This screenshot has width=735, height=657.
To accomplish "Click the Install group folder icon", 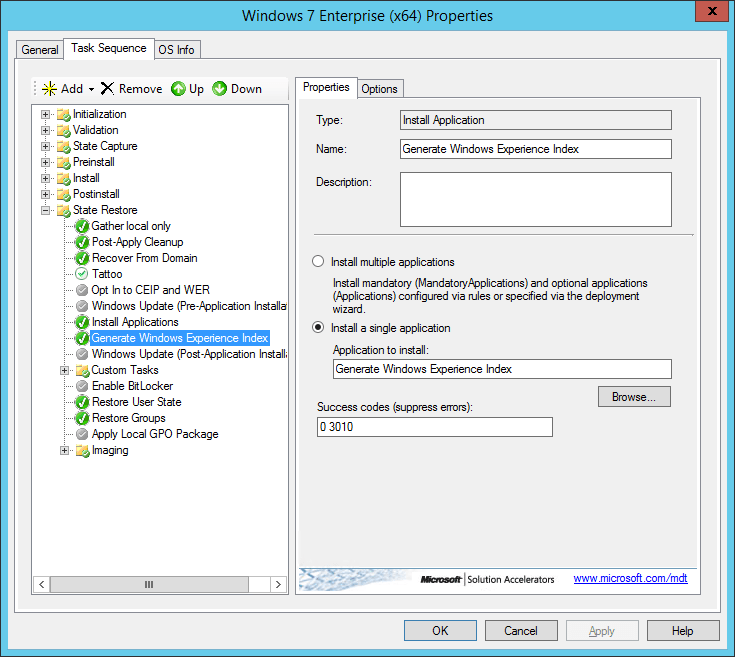I will coord(63,178).
